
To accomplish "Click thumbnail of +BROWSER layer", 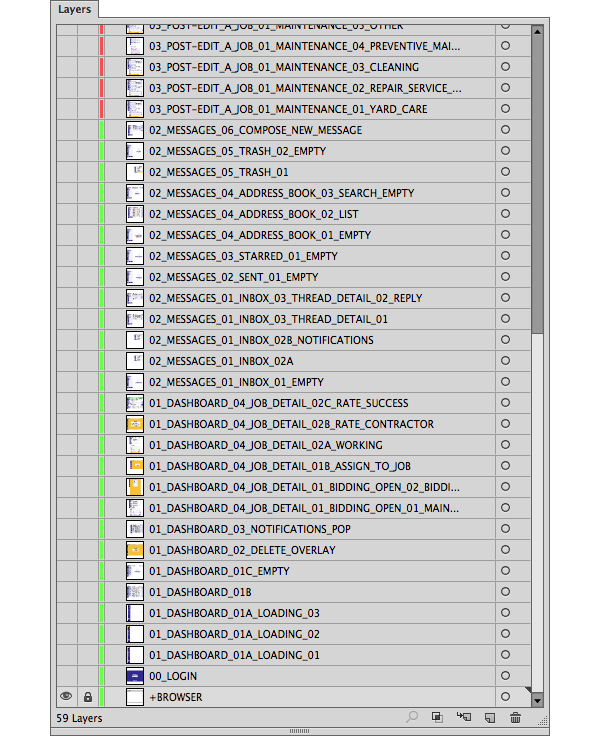I will (135, 697).
